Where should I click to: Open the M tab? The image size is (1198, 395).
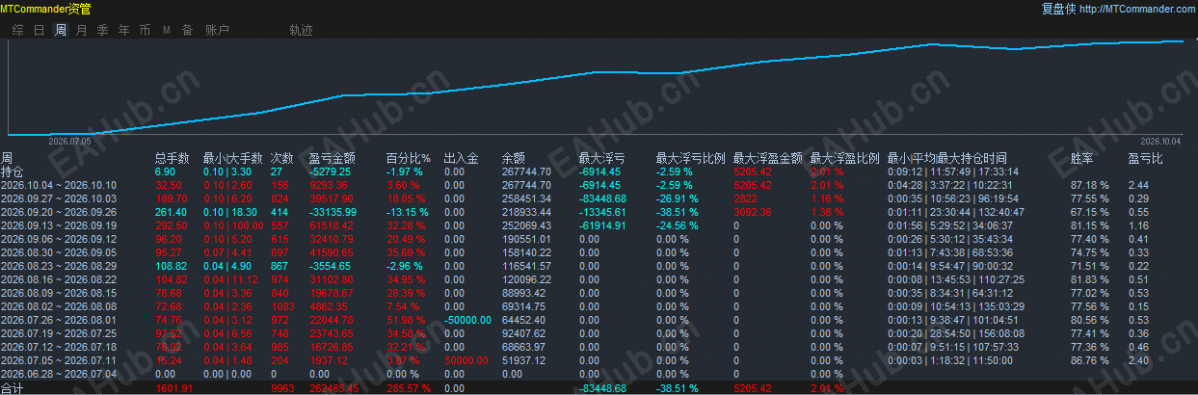[x=166, y=31]
